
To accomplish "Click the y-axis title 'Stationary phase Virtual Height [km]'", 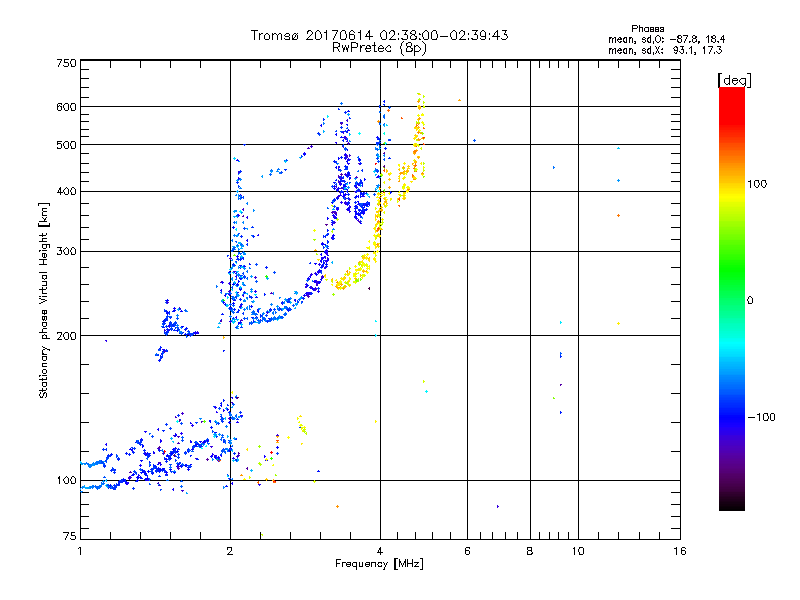I will pyautogui.click(x=44, y=300).
